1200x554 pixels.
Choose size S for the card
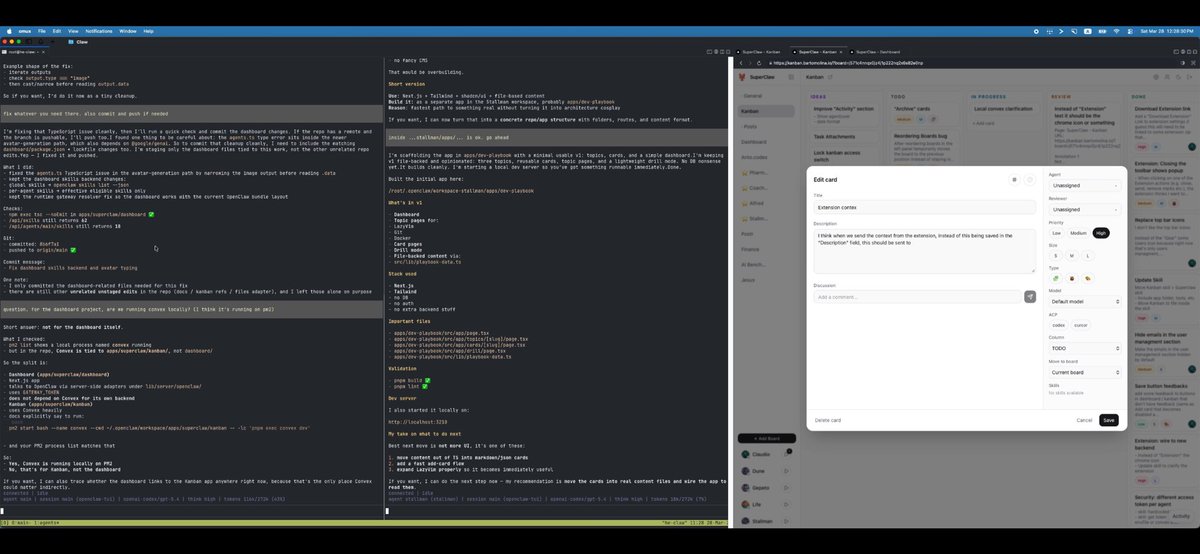pos(1055,255)
